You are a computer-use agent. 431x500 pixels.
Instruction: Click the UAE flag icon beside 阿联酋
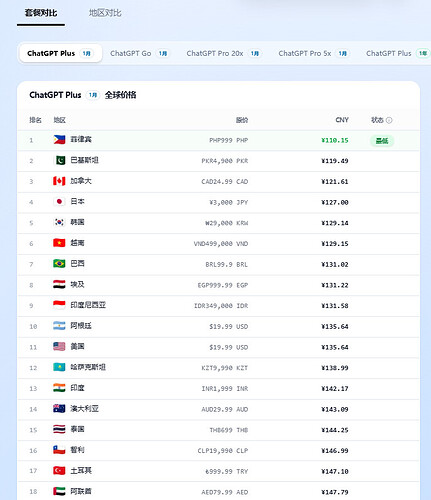(x=59, y=491)
